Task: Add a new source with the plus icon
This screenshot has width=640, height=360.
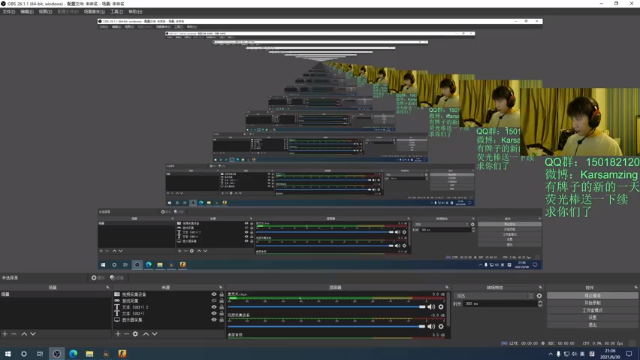Action: 118,334
